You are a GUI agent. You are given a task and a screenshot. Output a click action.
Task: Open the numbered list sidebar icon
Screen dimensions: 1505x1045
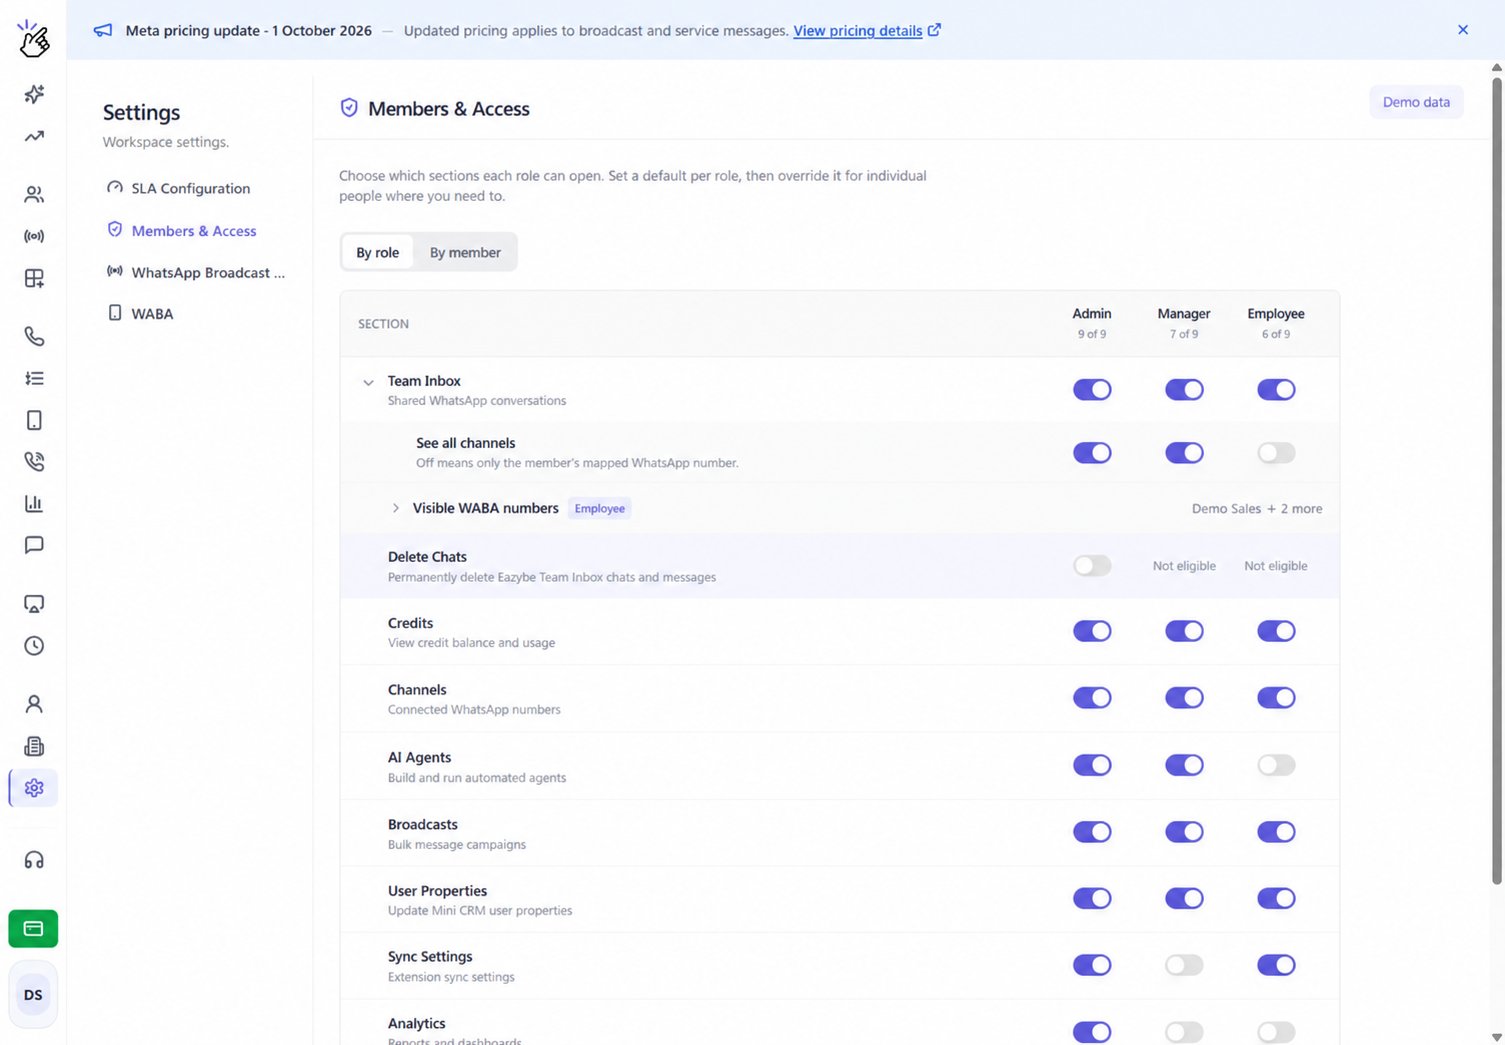point(34,378)
